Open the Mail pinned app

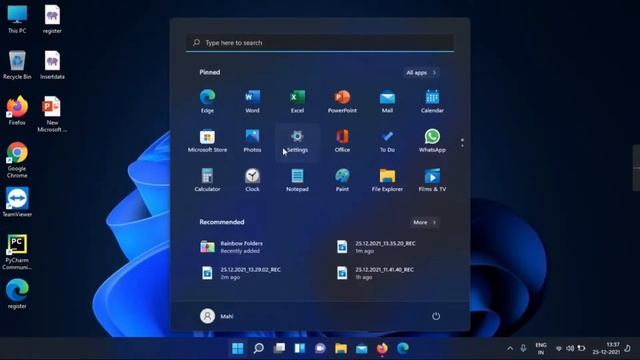point(387,101)
